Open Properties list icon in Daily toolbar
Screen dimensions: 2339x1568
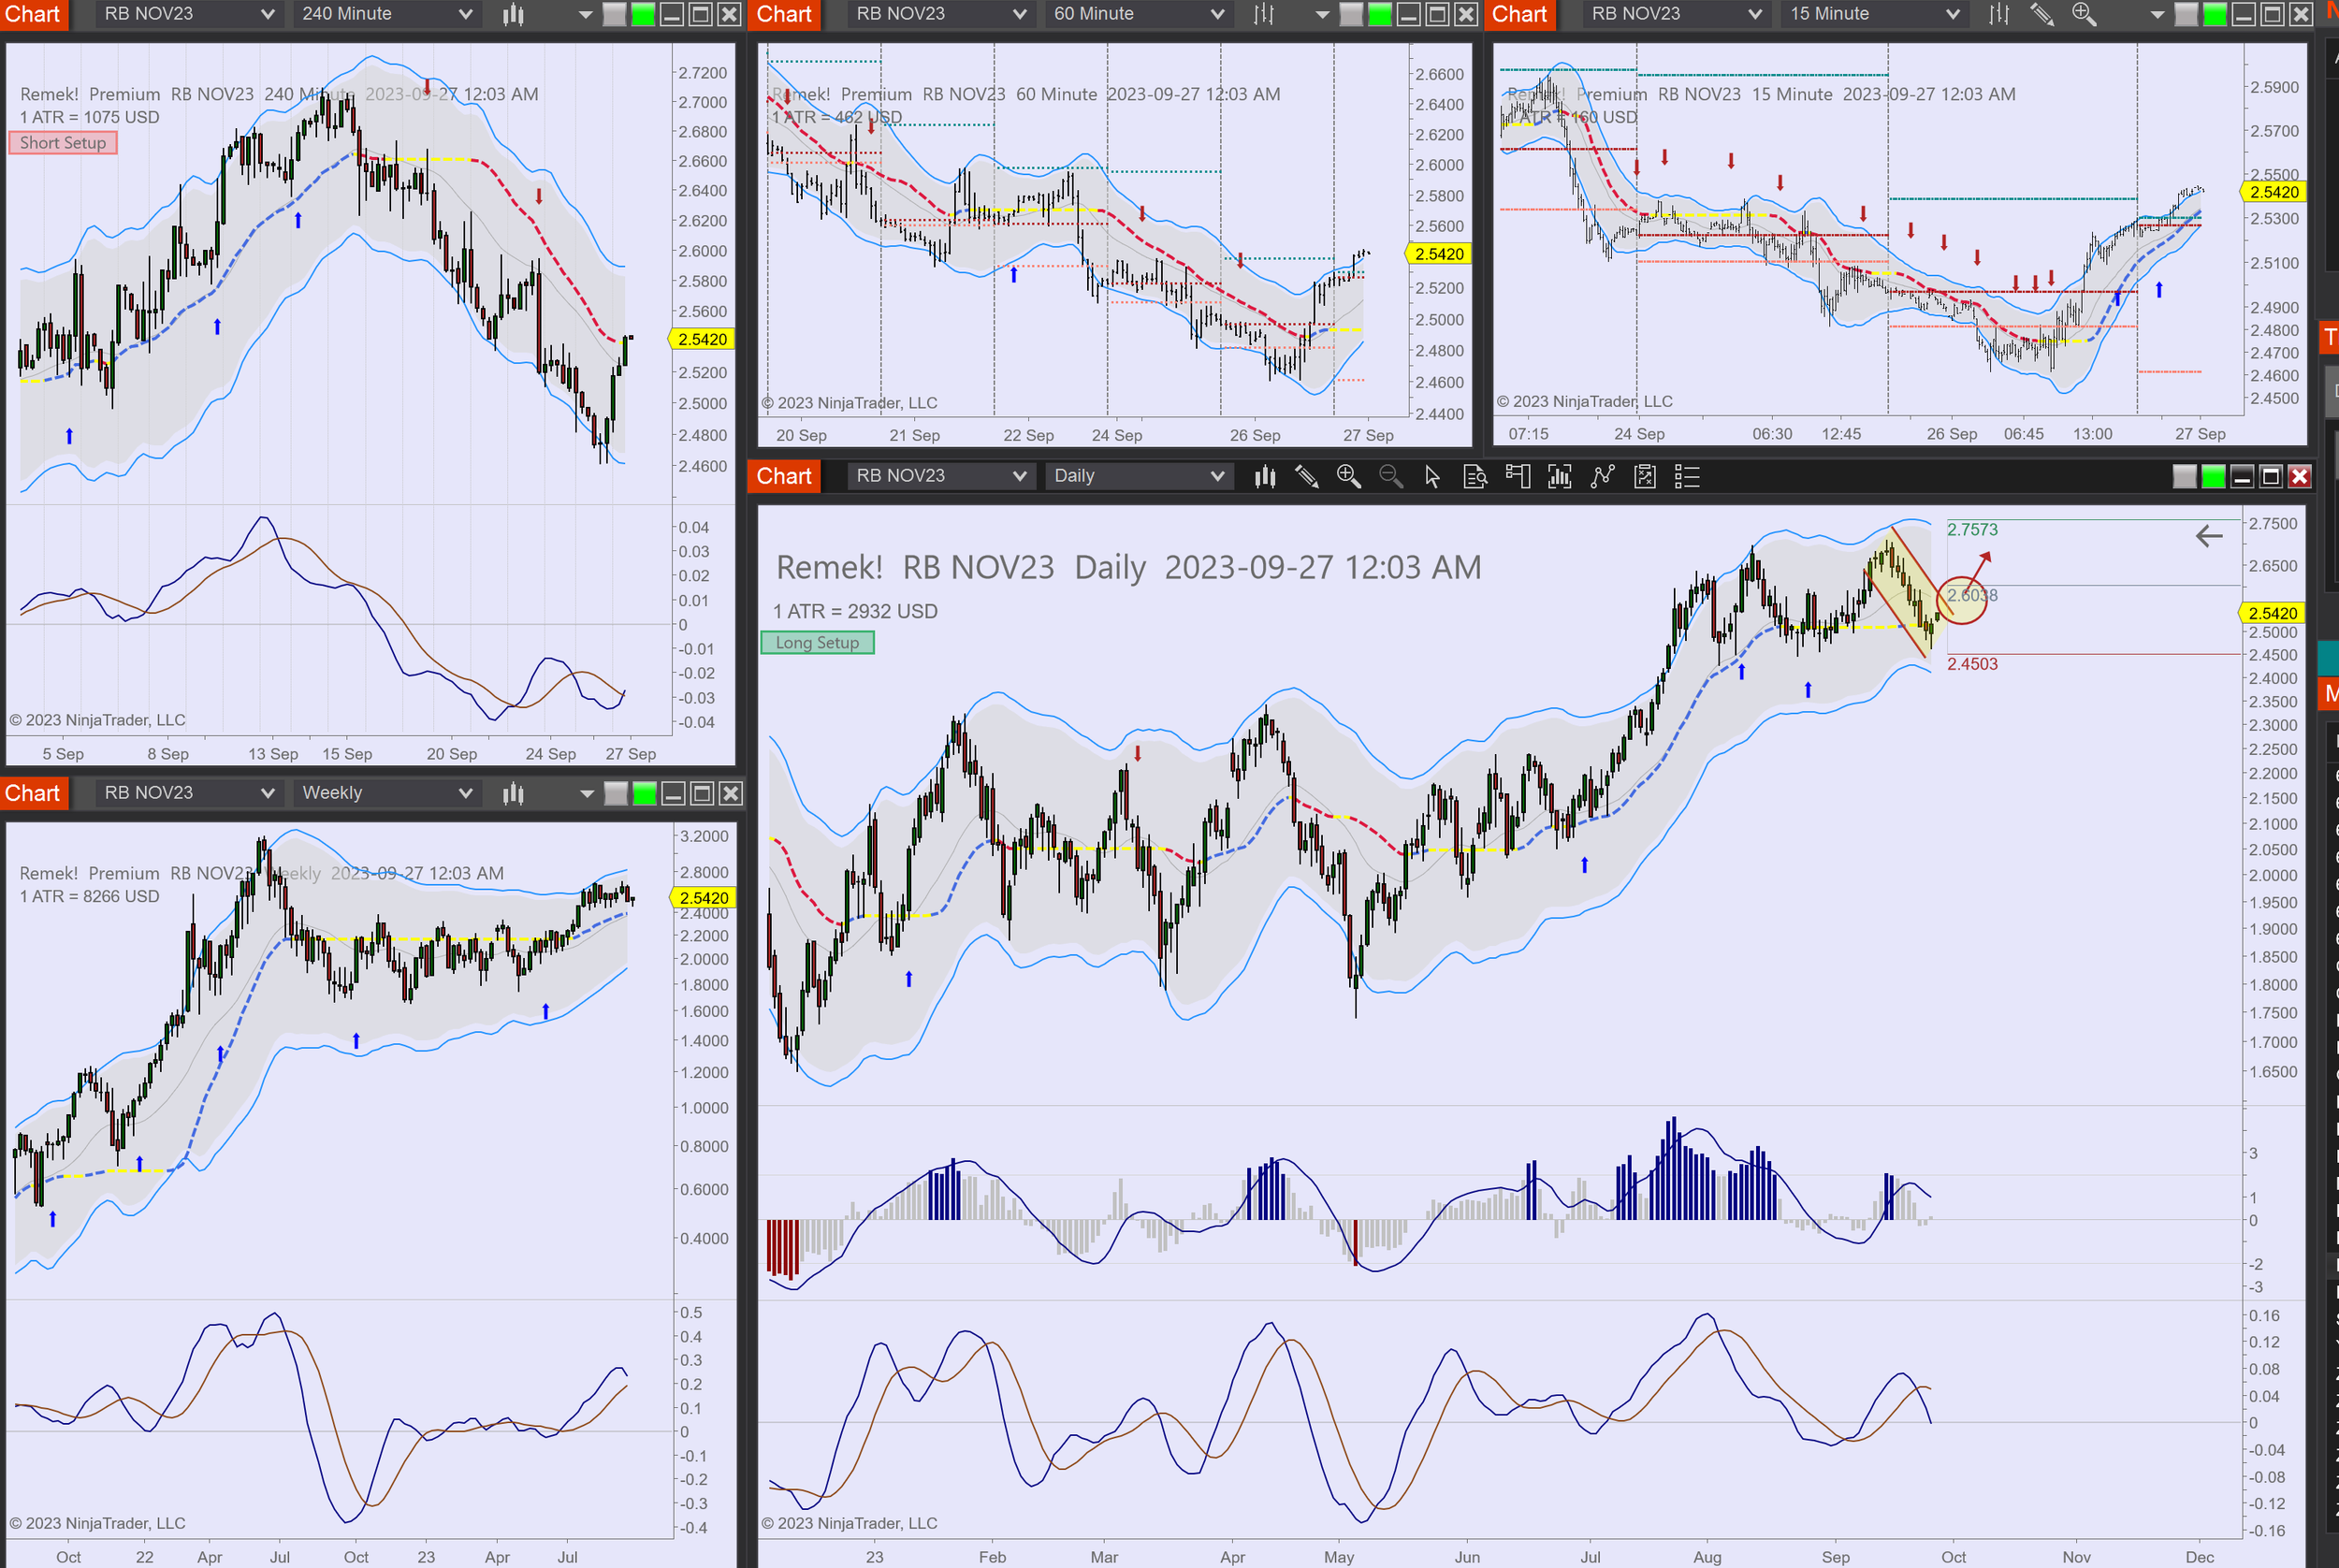[x=1686, y=476]
